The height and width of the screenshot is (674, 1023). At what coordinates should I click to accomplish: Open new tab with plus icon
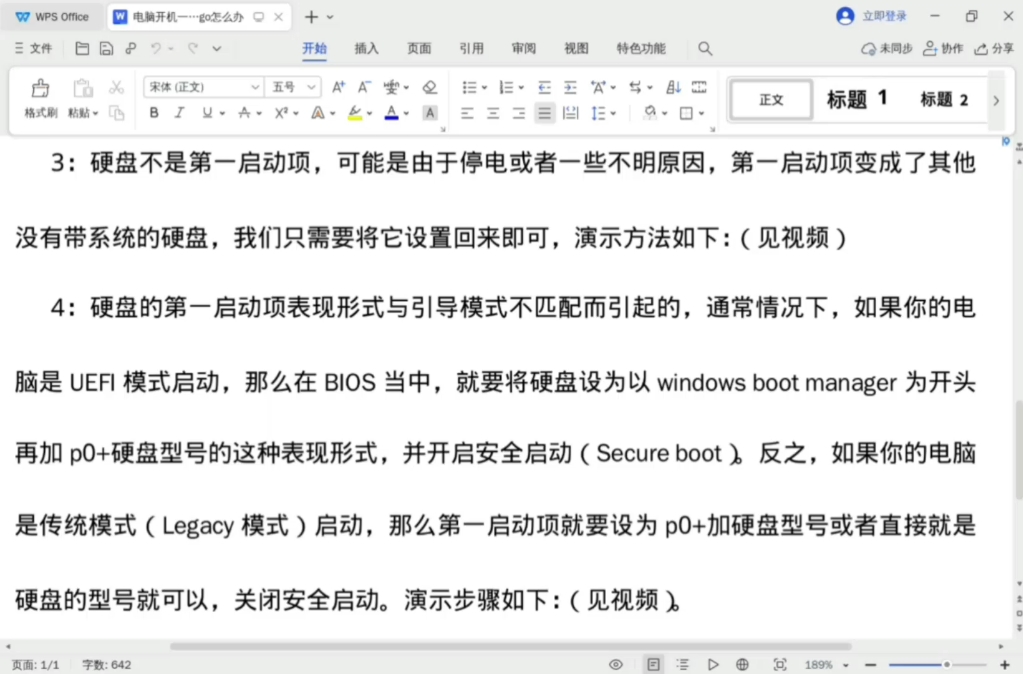pos(311,17)
